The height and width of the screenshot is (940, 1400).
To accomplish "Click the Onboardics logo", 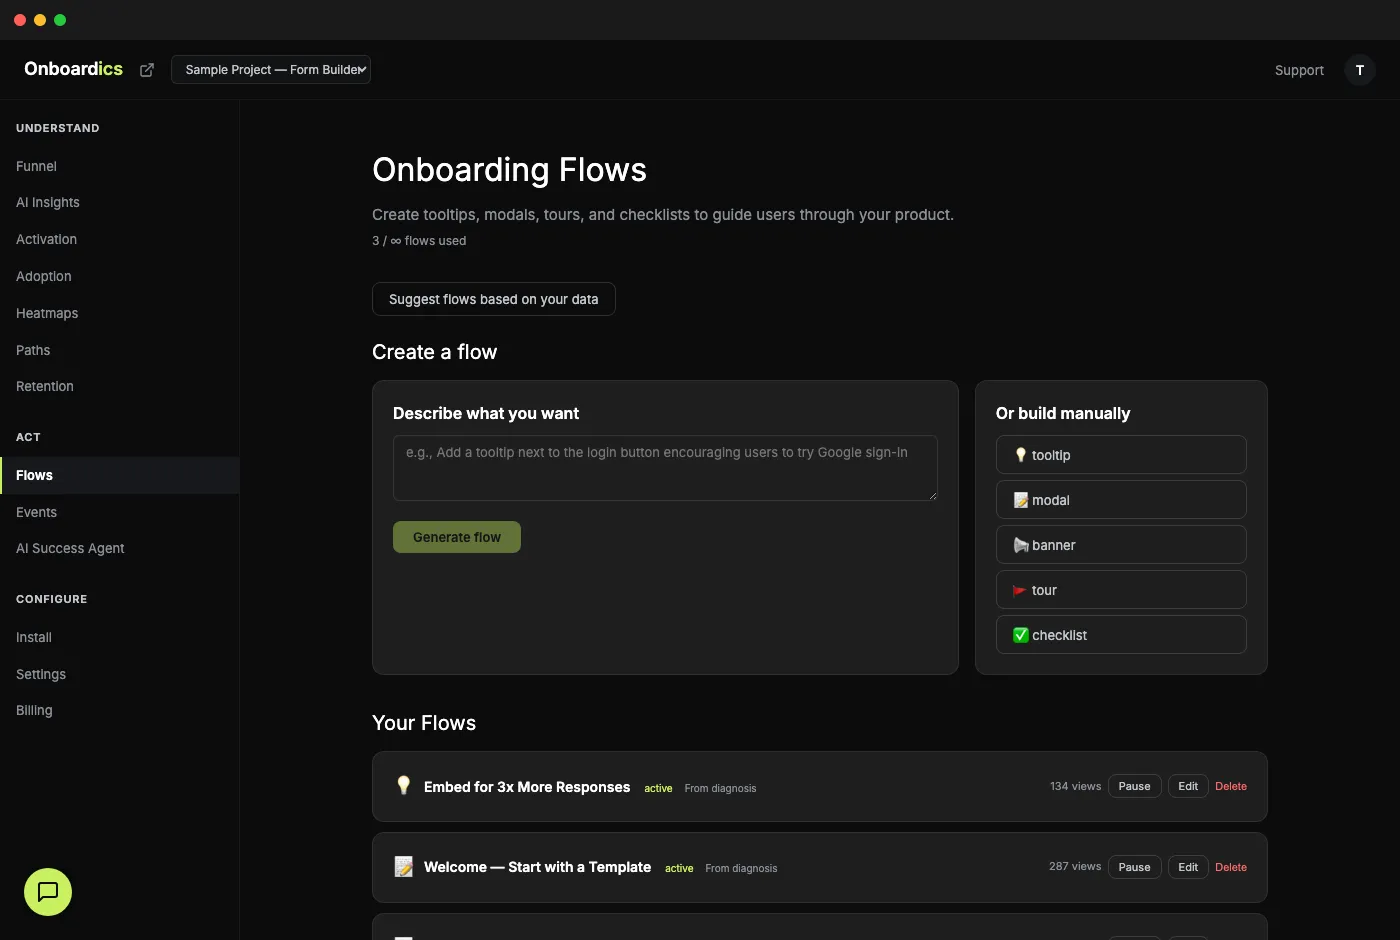I will (x=73, y=68).
